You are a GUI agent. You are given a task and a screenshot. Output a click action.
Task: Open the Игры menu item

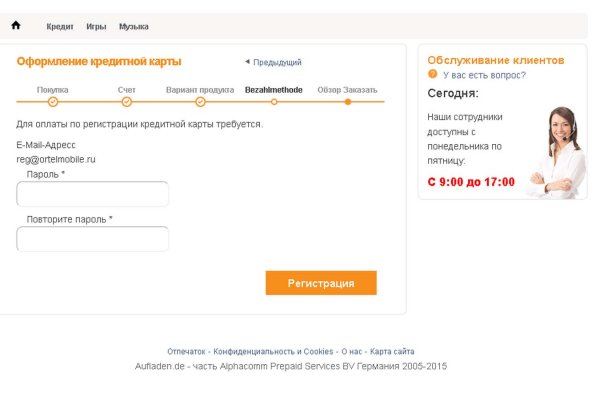coord(96,26)
